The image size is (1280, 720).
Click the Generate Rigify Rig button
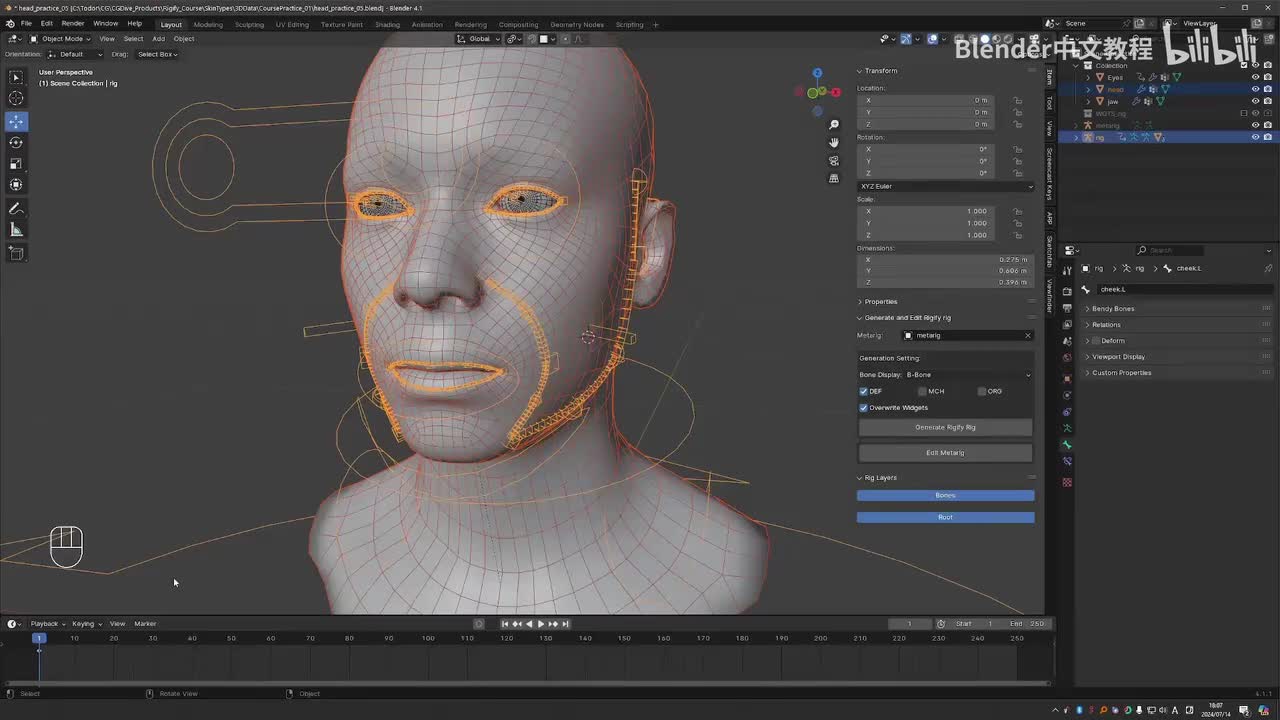point(945,427)
